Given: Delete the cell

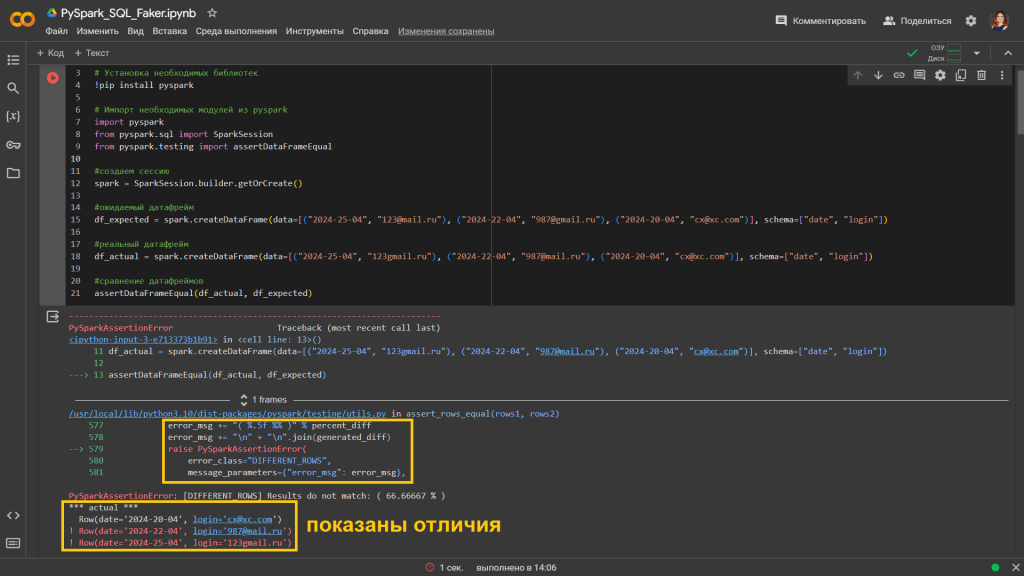Looking at the screenshot, I should [982, 76].
